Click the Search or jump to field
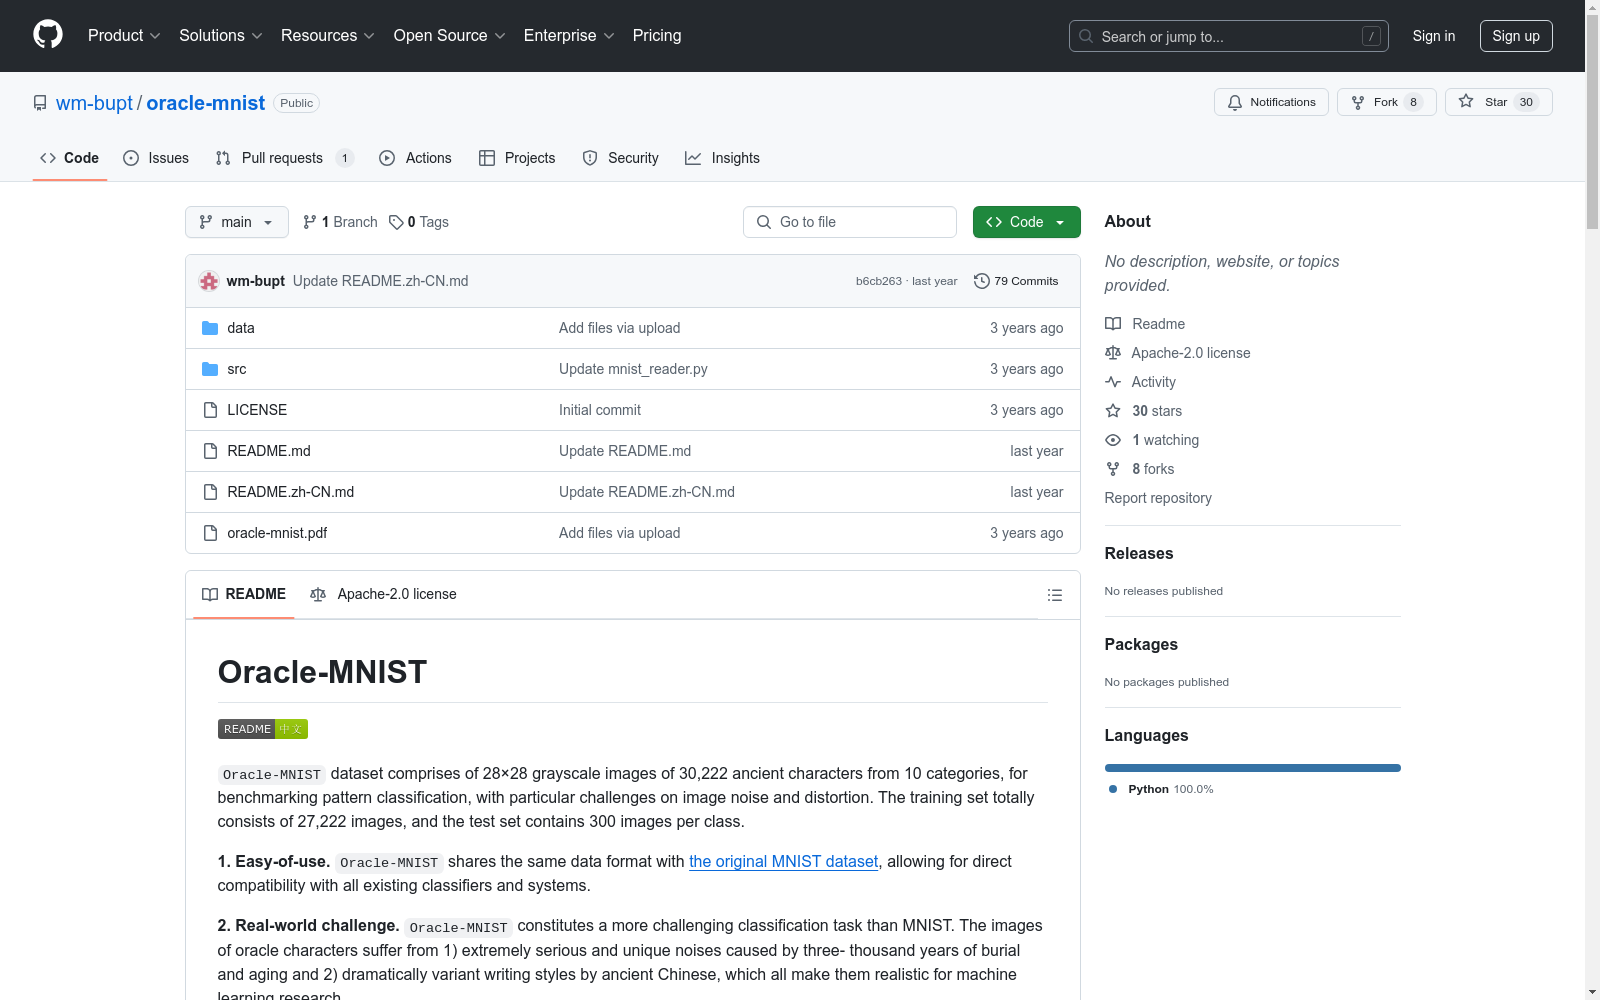This screenshot has height=1000, width=1600. (1229, 36)
